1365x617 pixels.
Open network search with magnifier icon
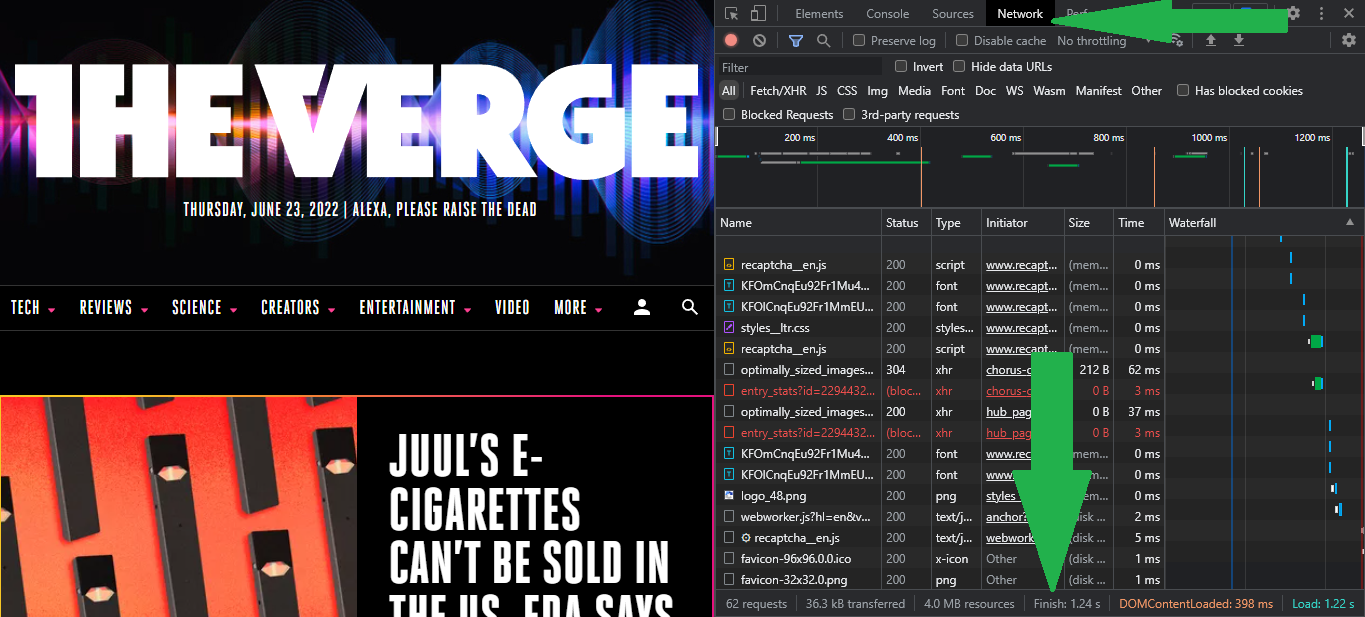coord(823,41)
